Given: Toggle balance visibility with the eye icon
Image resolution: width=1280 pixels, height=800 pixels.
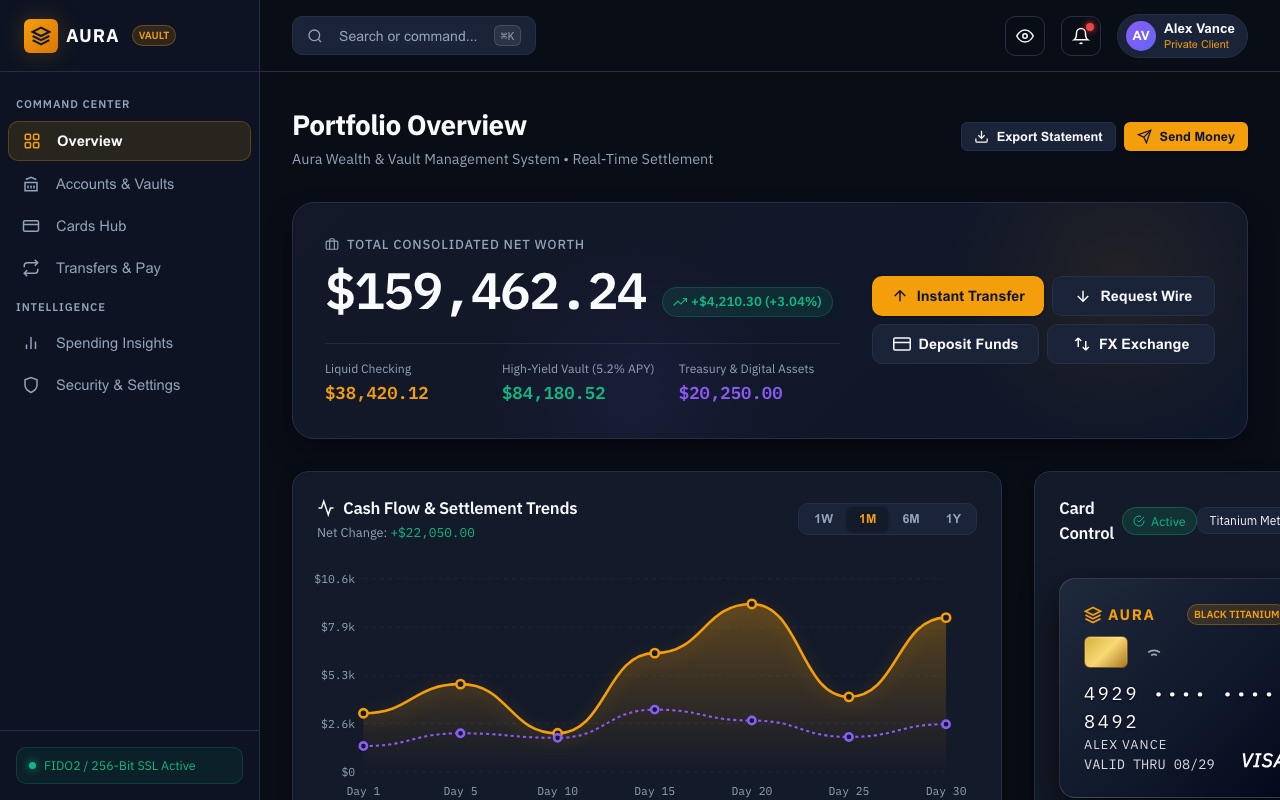Looking at the screenshot, I should pyautogui.click(x=1025, y=36).
